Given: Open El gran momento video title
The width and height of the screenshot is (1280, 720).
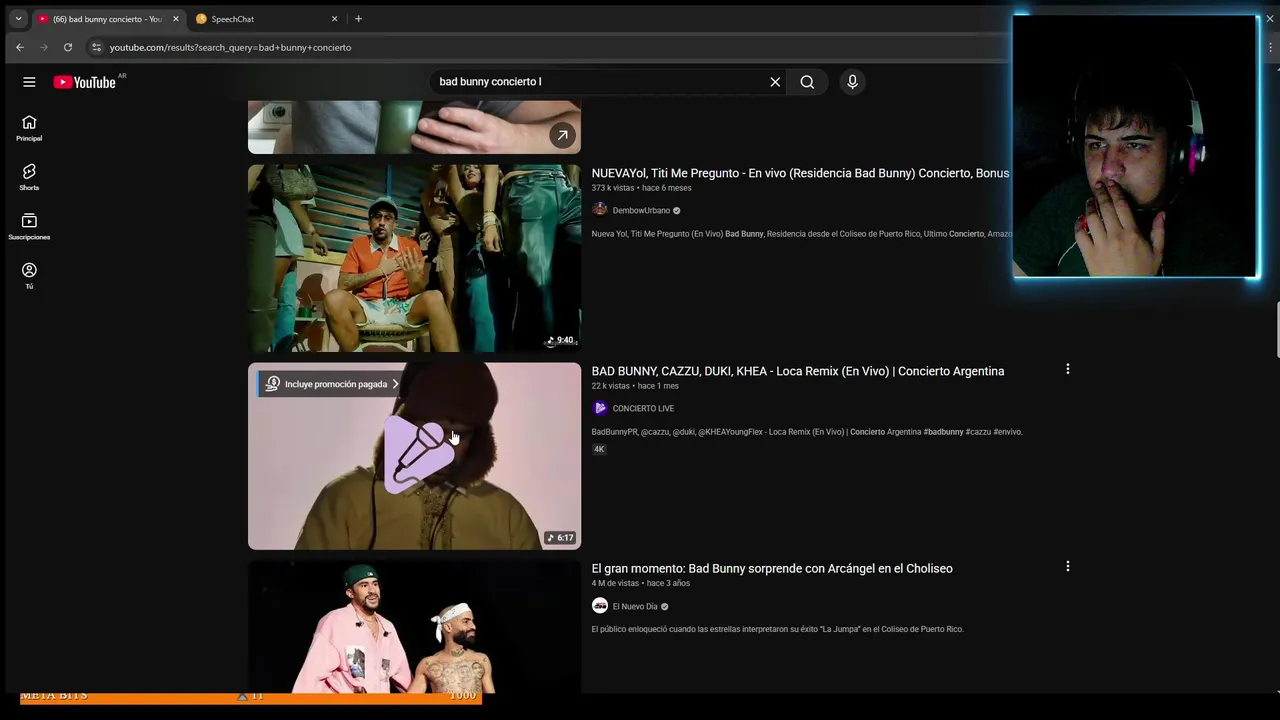Looking at the screenshot, I should click(x=772, y=568).
